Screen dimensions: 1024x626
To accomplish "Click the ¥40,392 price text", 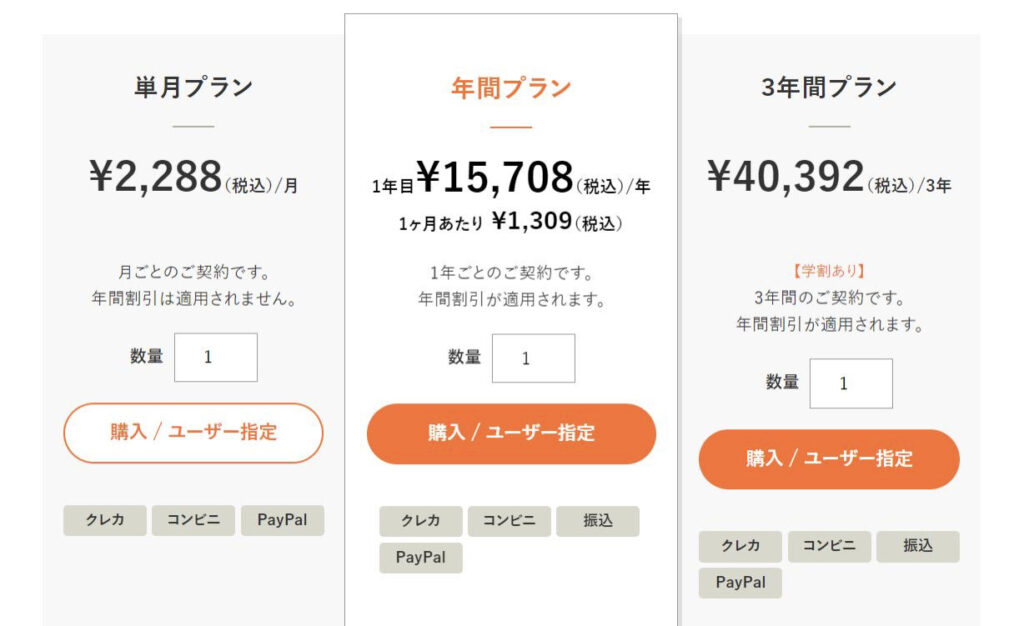I will pyautogui.click(x=786, y=176).
